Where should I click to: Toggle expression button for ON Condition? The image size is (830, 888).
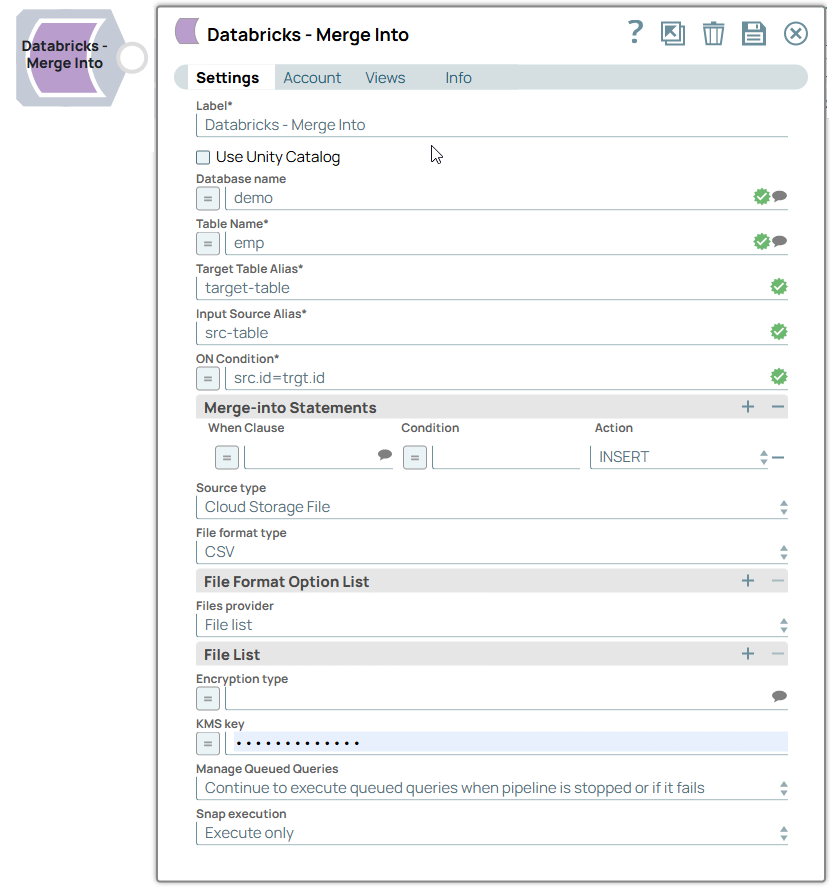point(208,378)
